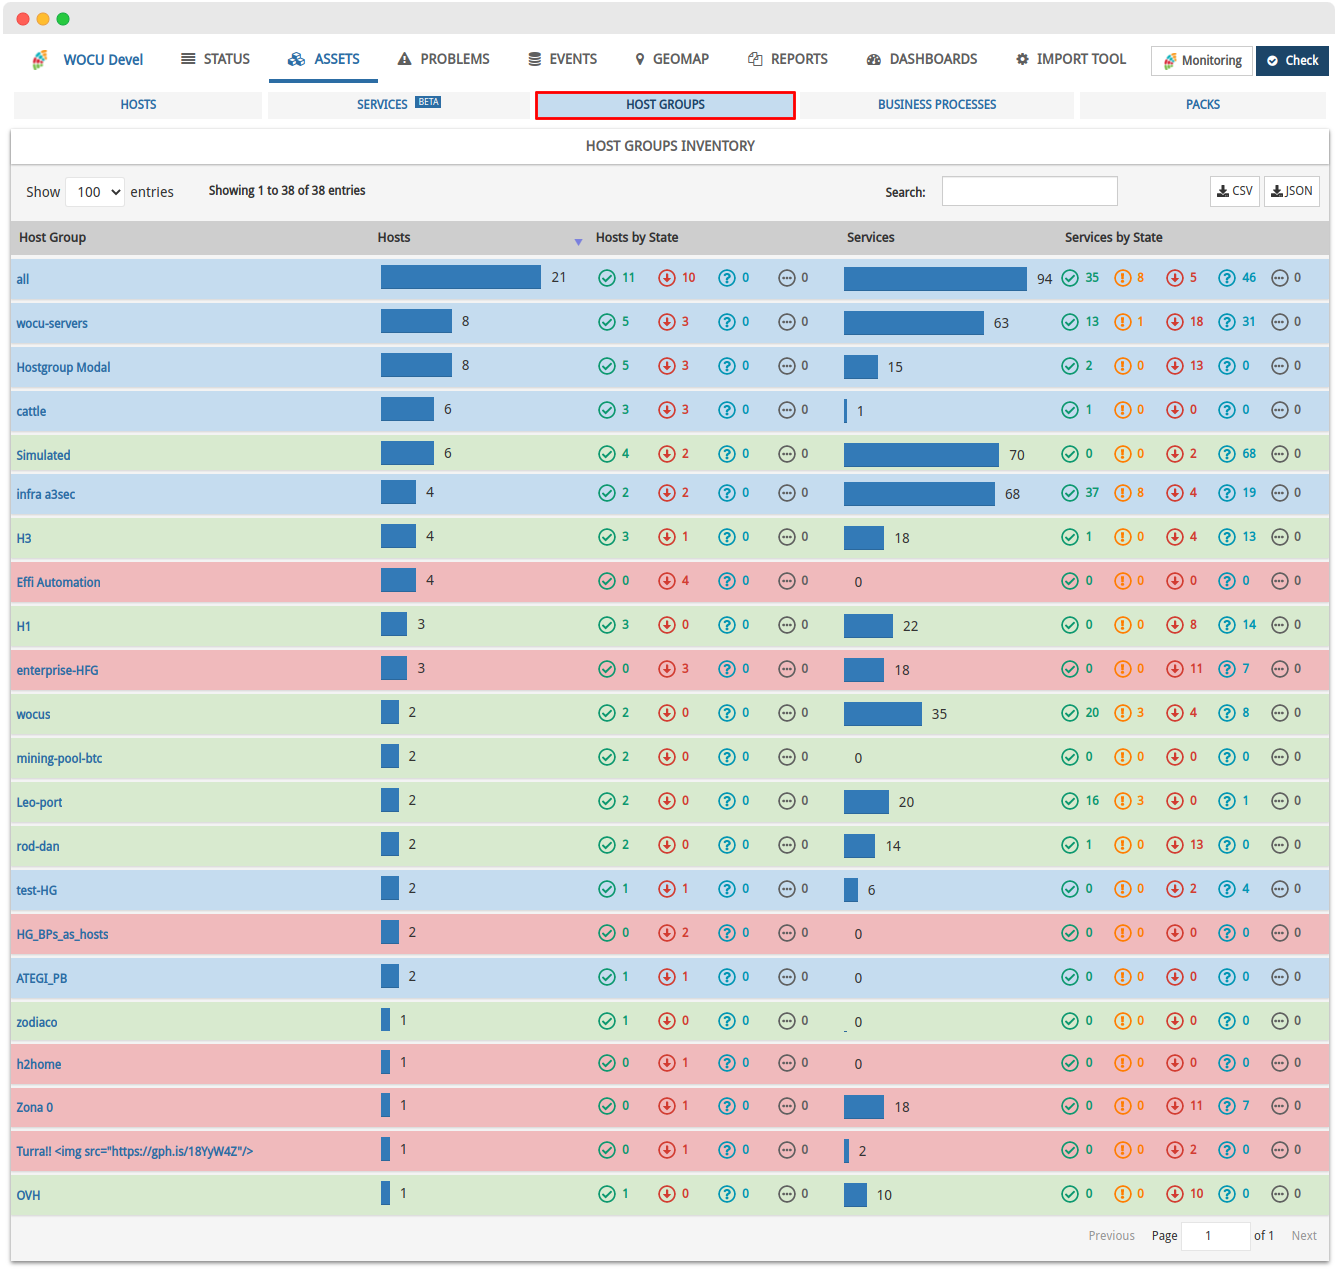Image resolution: width=1338 pixels, height=1272 pixels.
Task: Click hosts UP icon in 'all' row
Action: click(607, 278)
